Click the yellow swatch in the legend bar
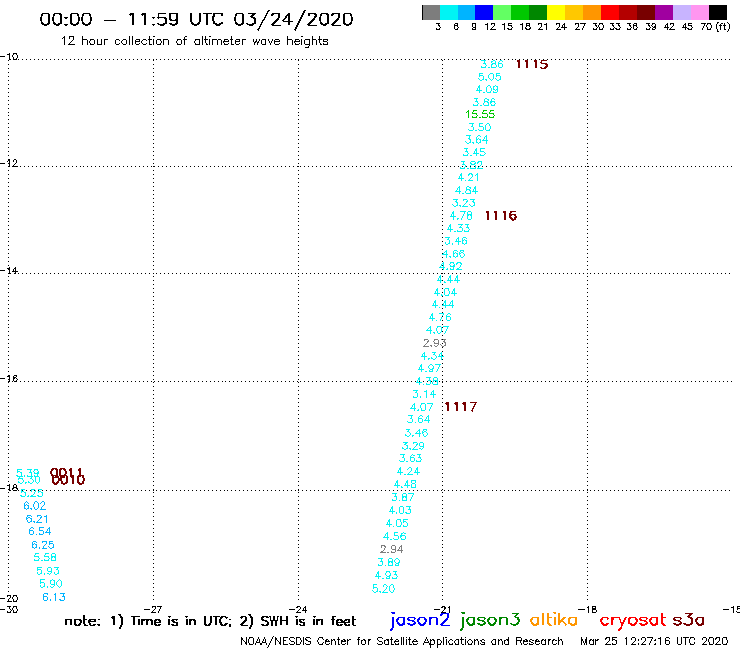Image resolution: width=740 pixels, height=650 pixels. tap(555, 12)
